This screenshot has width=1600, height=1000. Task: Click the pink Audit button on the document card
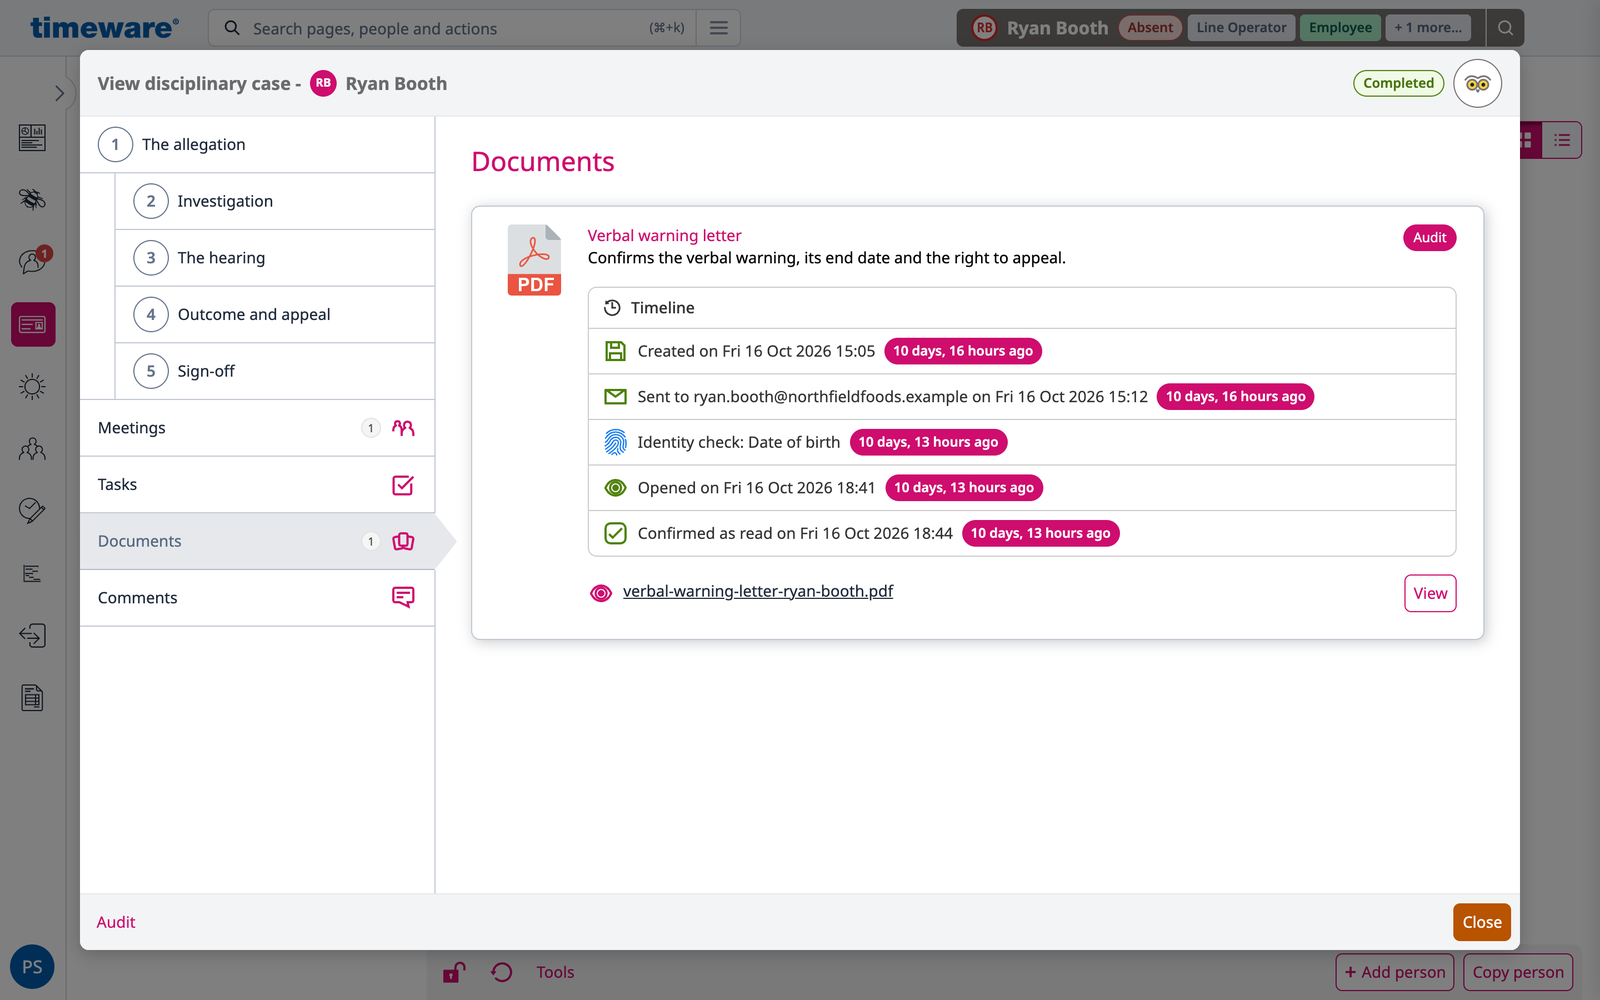(x=1429, y=238)
